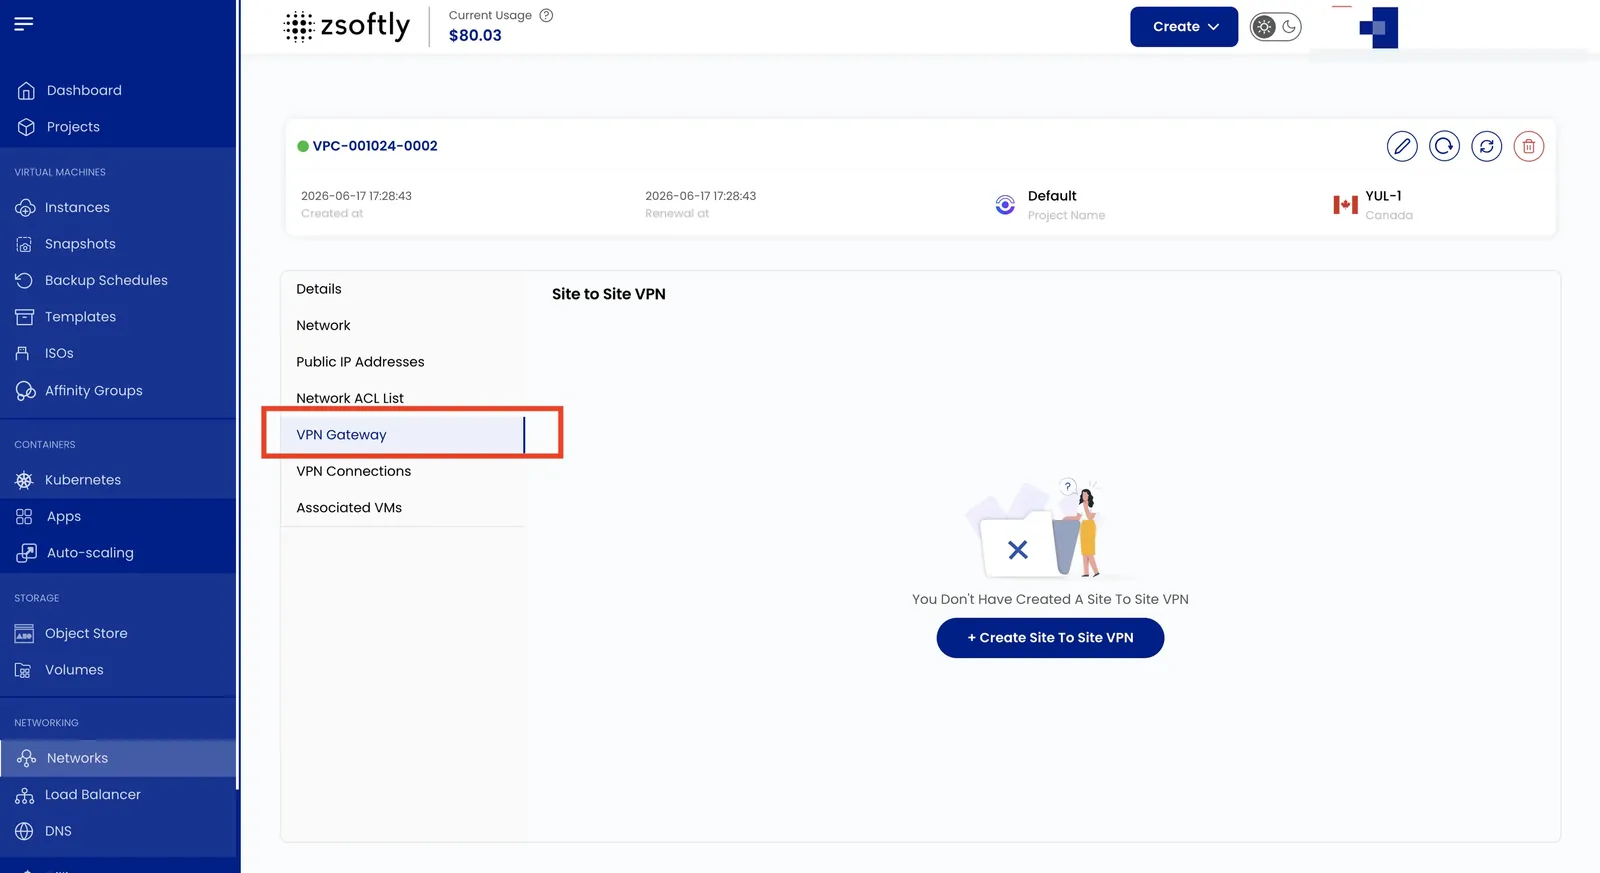Open the Associated VMs tab
Viewport: 1600px width, 873px height.
402,508
